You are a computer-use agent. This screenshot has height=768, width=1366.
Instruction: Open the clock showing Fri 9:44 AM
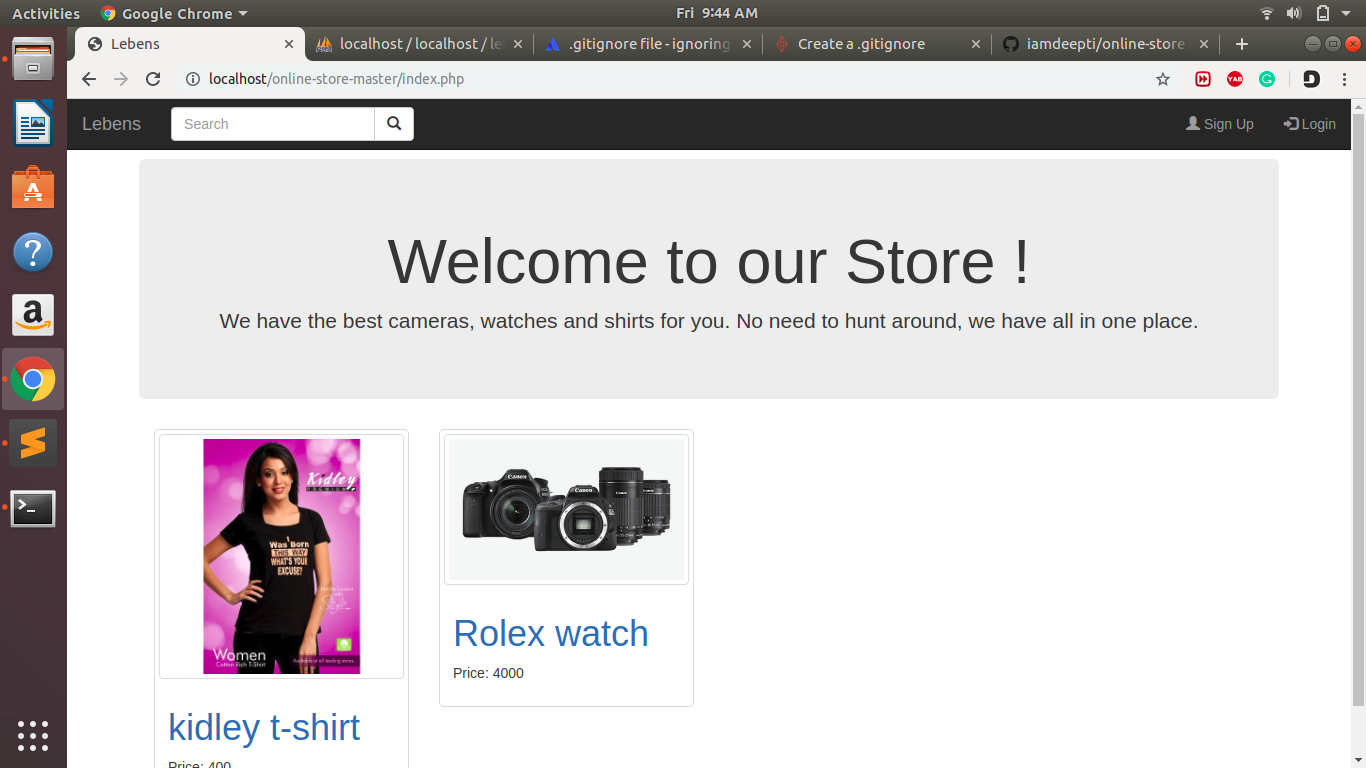(717, 13)
